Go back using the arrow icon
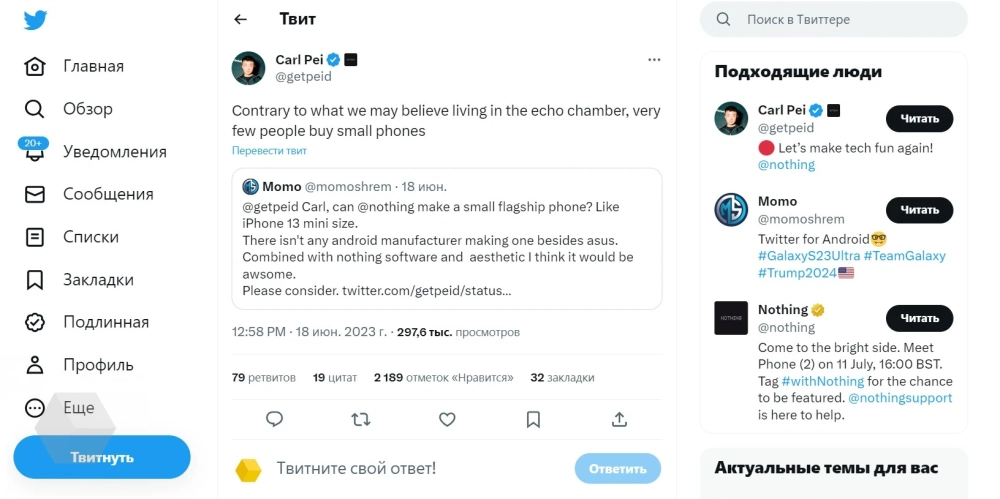This screenshot has width=1000, height=499. pos(240,19)
